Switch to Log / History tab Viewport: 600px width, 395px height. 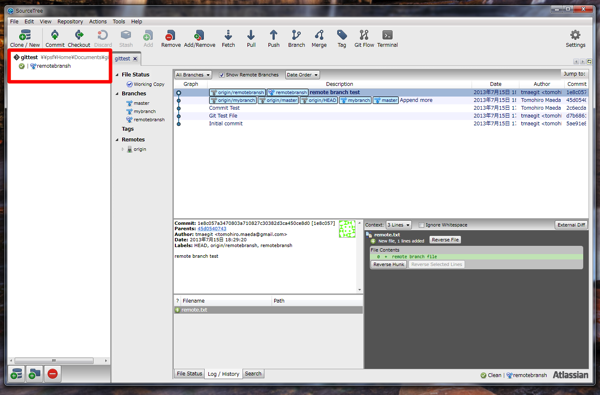(223, 374)
